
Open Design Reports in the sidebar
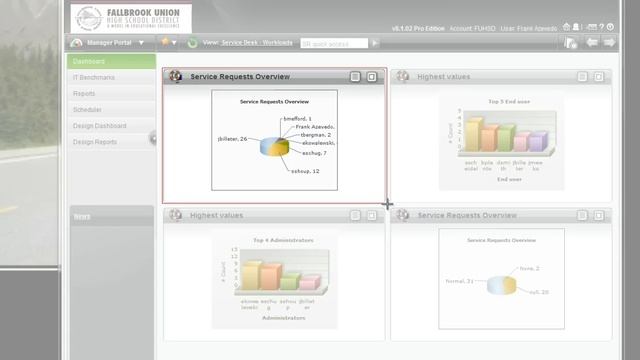(x=111, y=142)
